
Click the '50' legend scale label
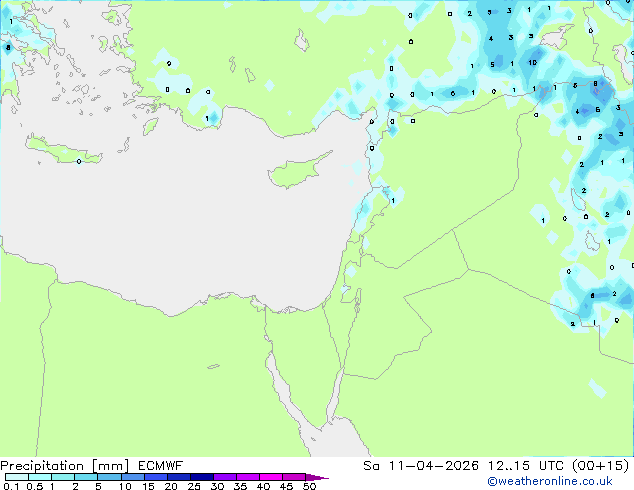pos(309,486)
